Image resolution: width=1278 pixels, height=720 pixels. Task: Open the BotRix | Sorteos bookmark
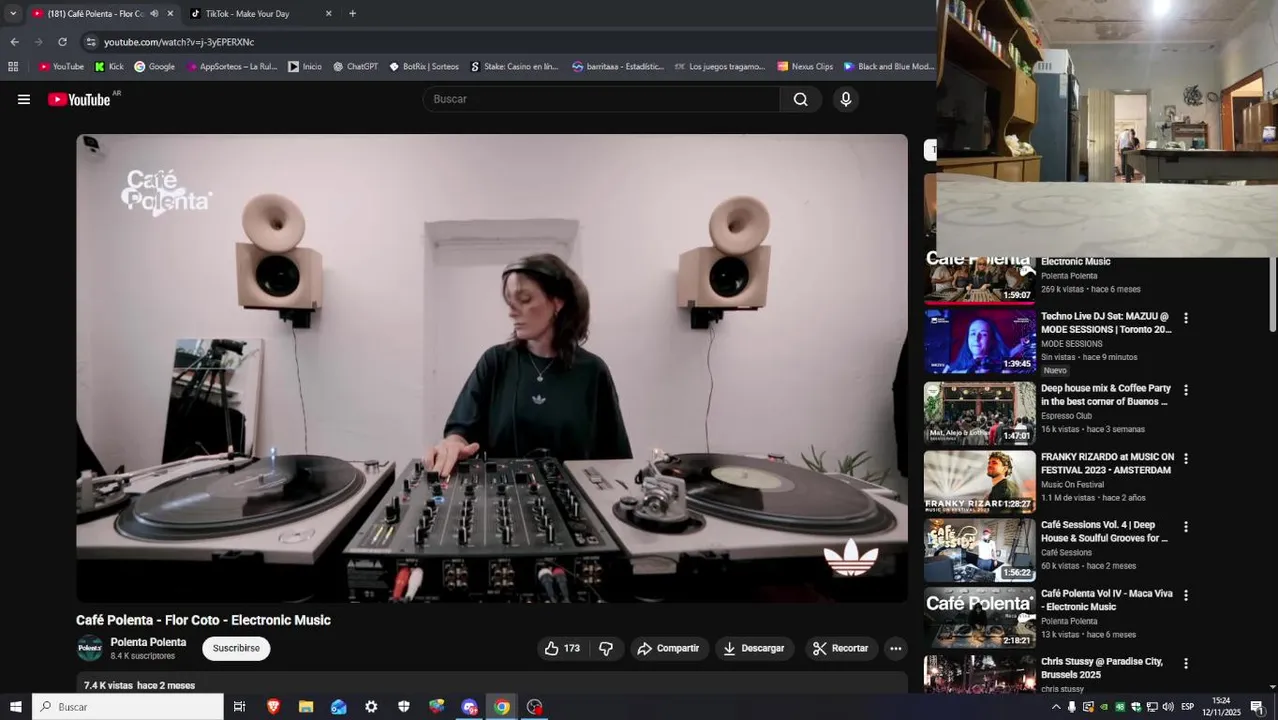click(424, 67)
